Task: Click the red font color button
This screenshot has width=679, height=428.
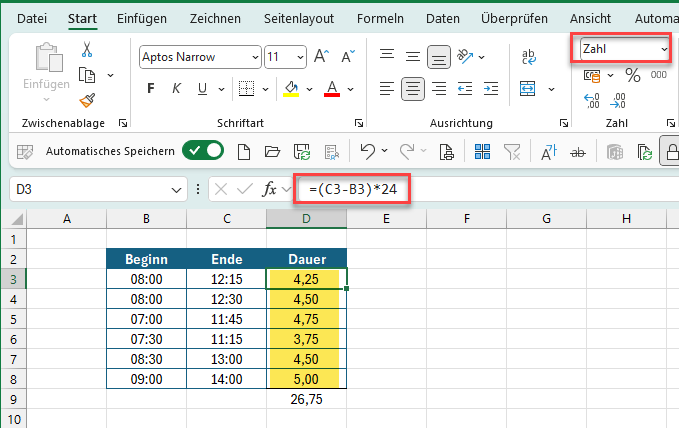Action: pos(331,88)
